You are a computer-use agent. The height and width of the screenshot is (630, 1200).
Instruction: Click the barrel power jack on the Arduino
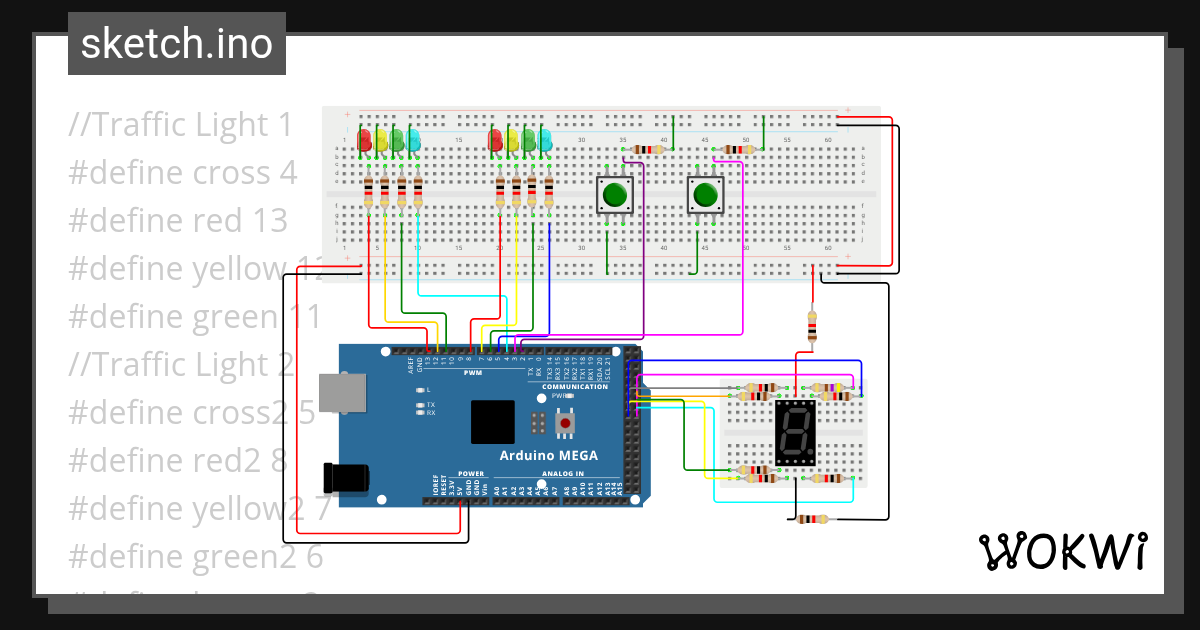click(345, 478)
